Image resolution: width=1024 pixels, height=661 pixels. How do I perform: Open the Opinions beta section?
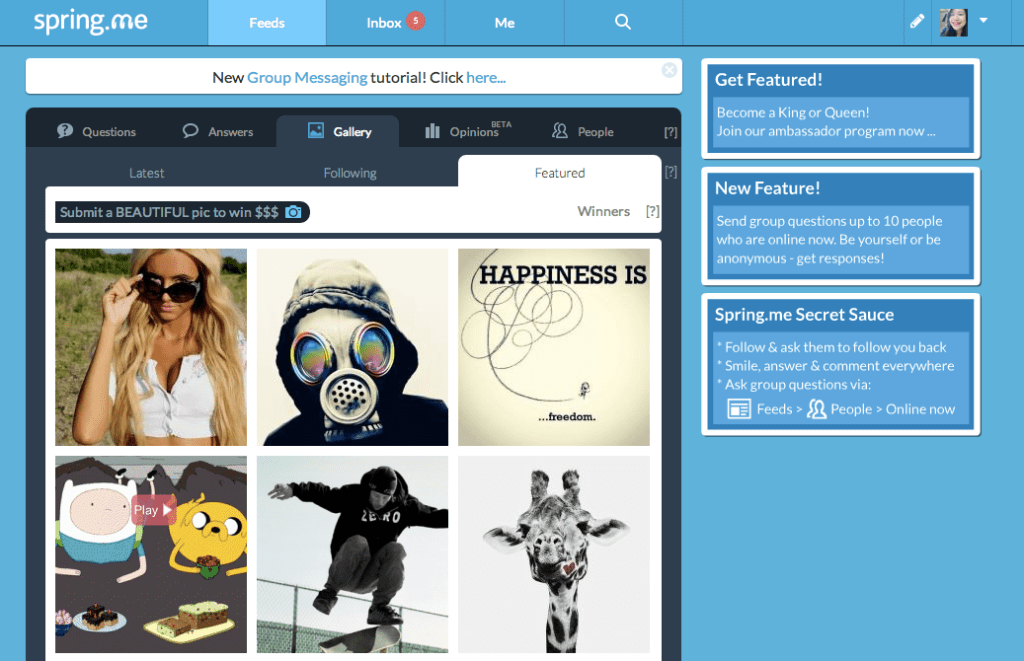(468, 131)
